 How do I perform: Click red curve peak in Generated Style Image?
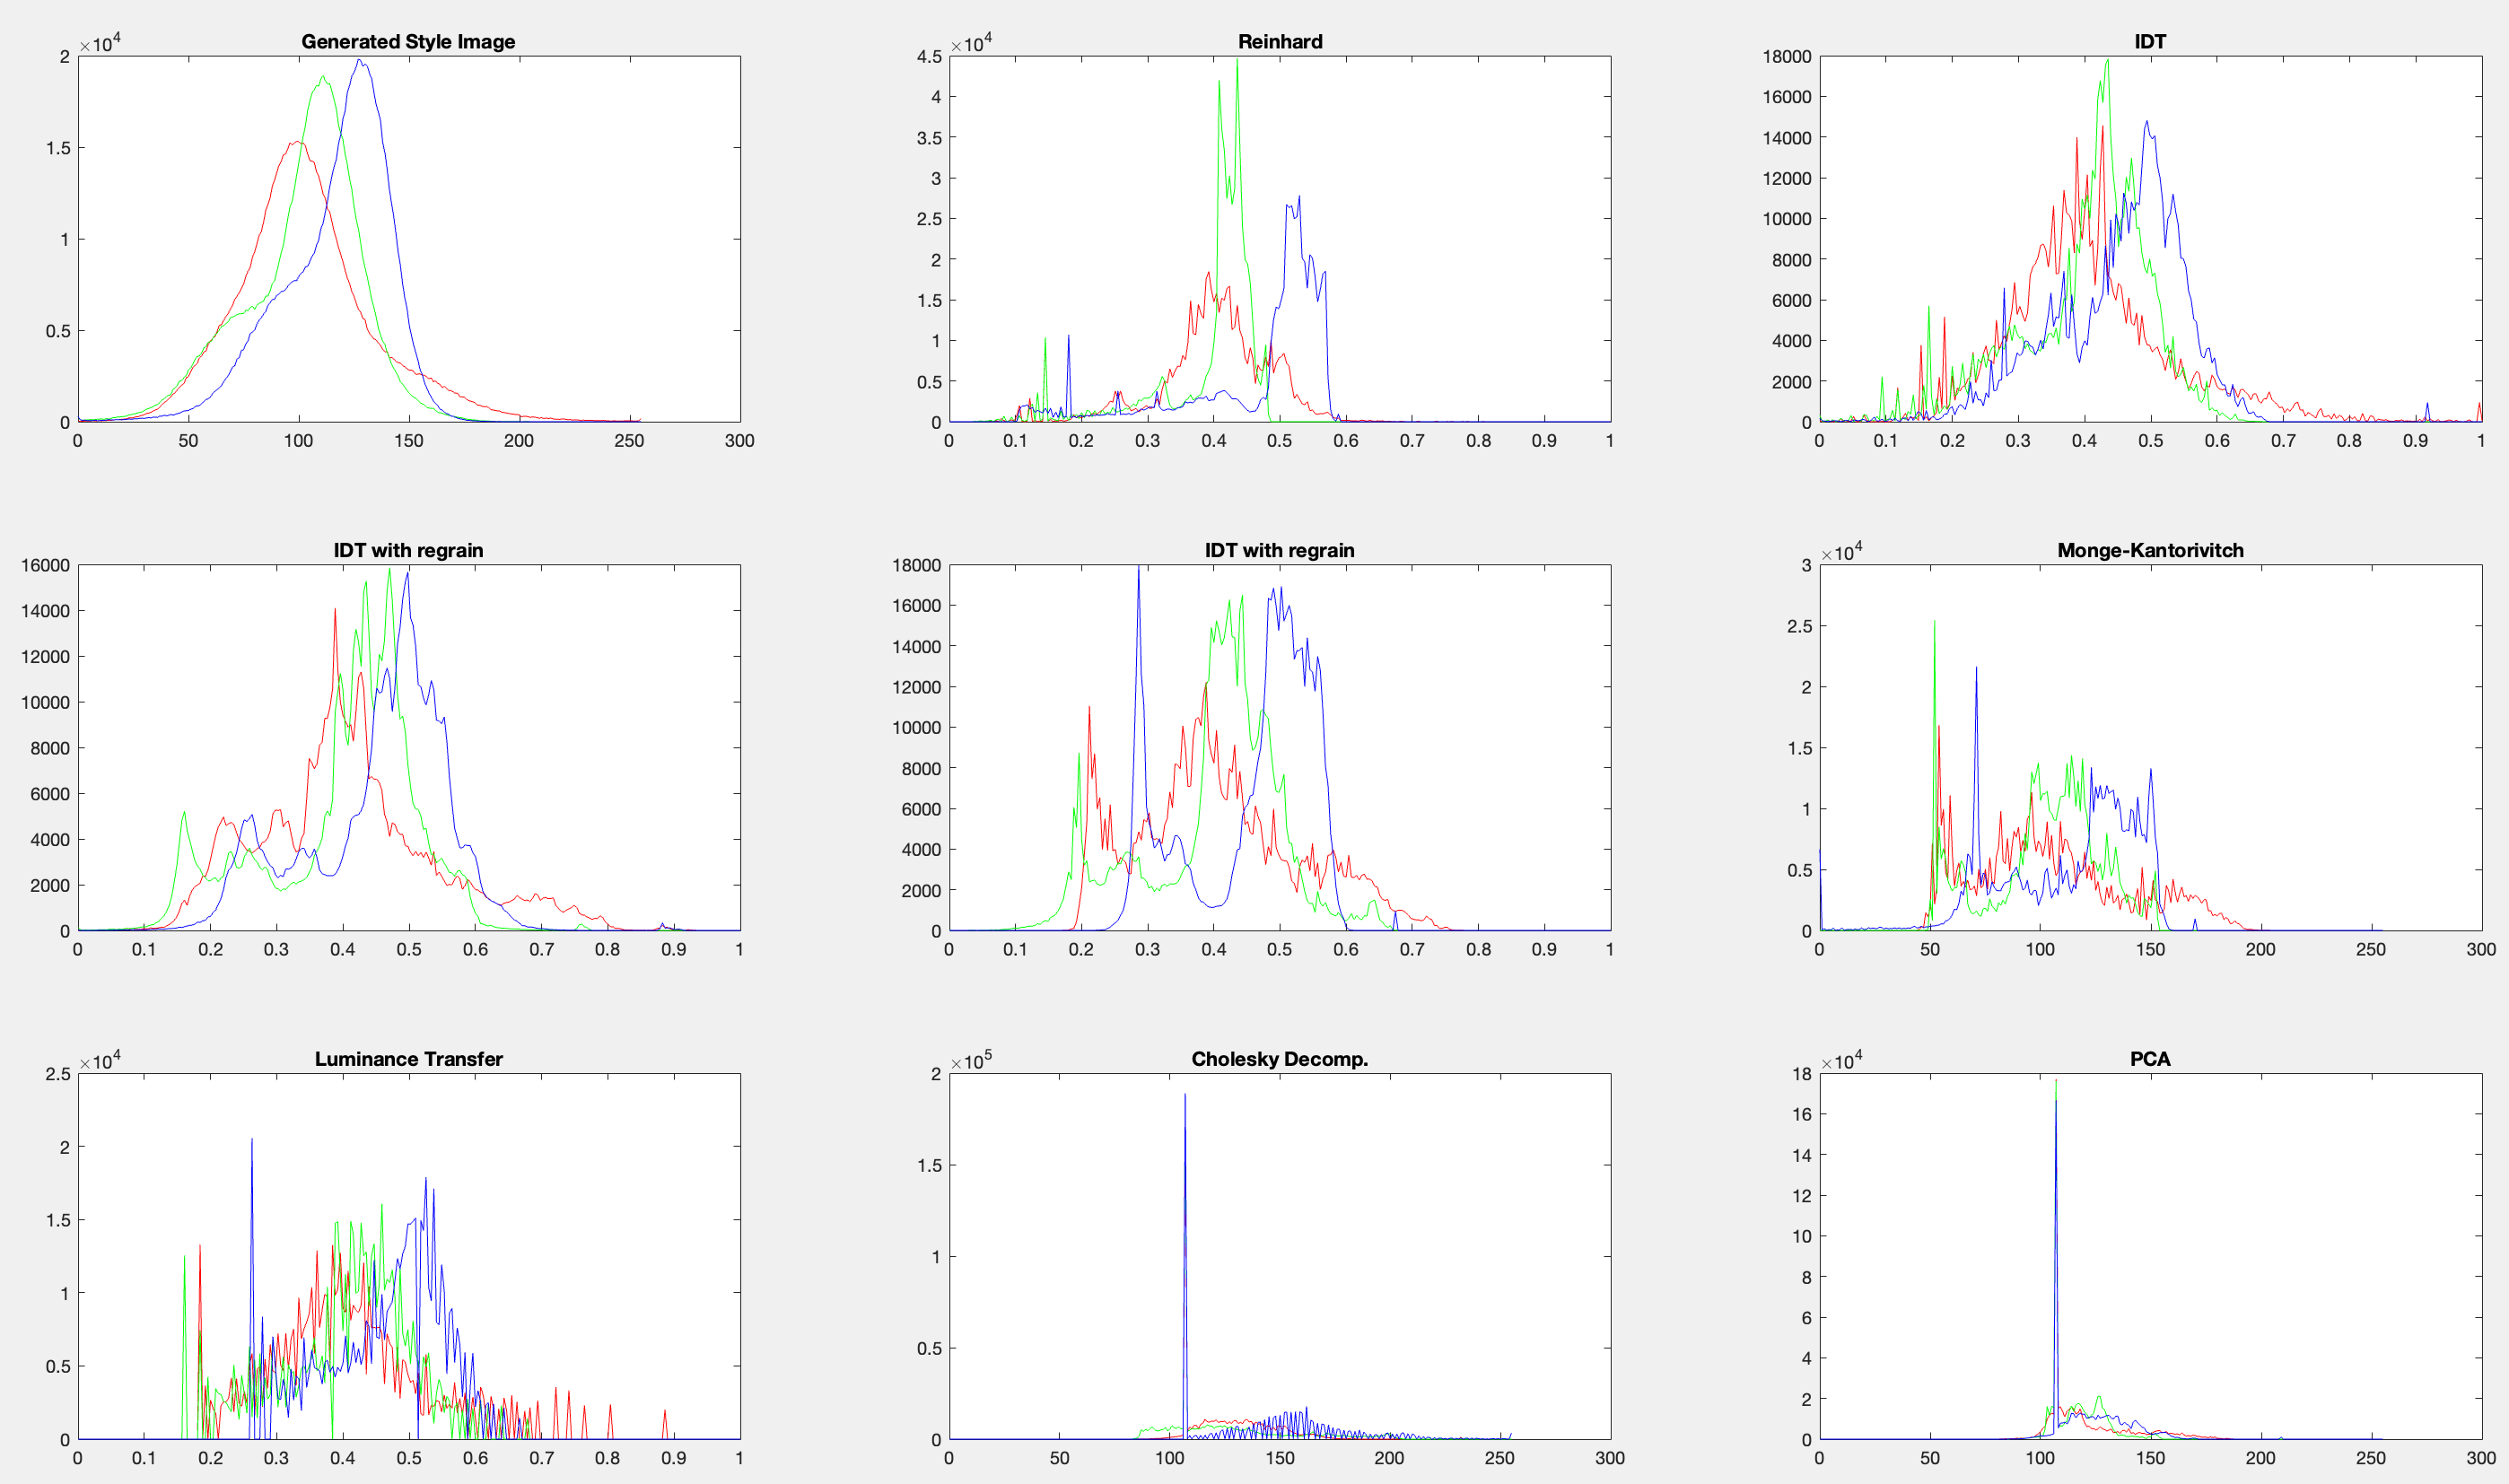(297, 142)
